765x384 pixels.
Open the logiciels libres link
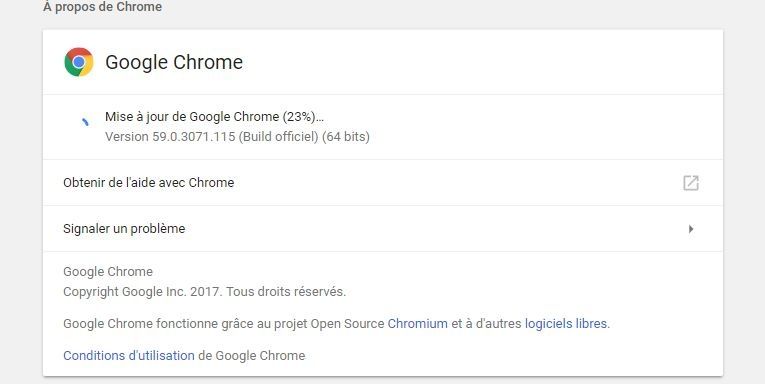click(x=566, y=323)
